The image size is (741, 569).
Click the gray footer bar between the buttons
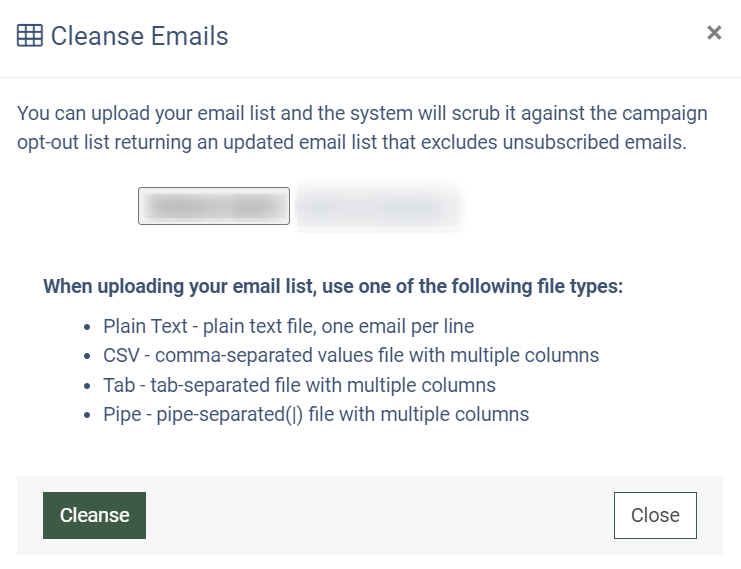tap(379, 515)
